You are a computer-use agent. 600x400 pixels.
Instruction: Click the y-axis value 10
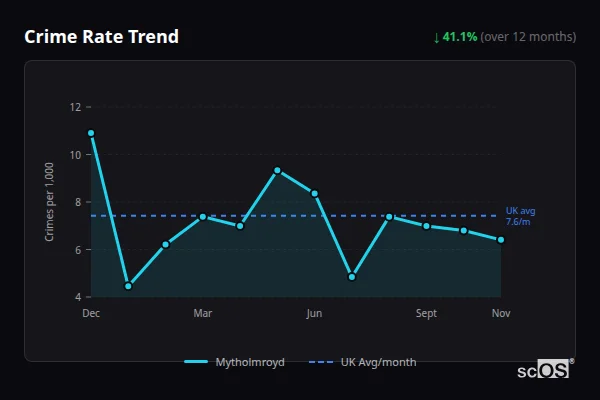pos(75,155)
